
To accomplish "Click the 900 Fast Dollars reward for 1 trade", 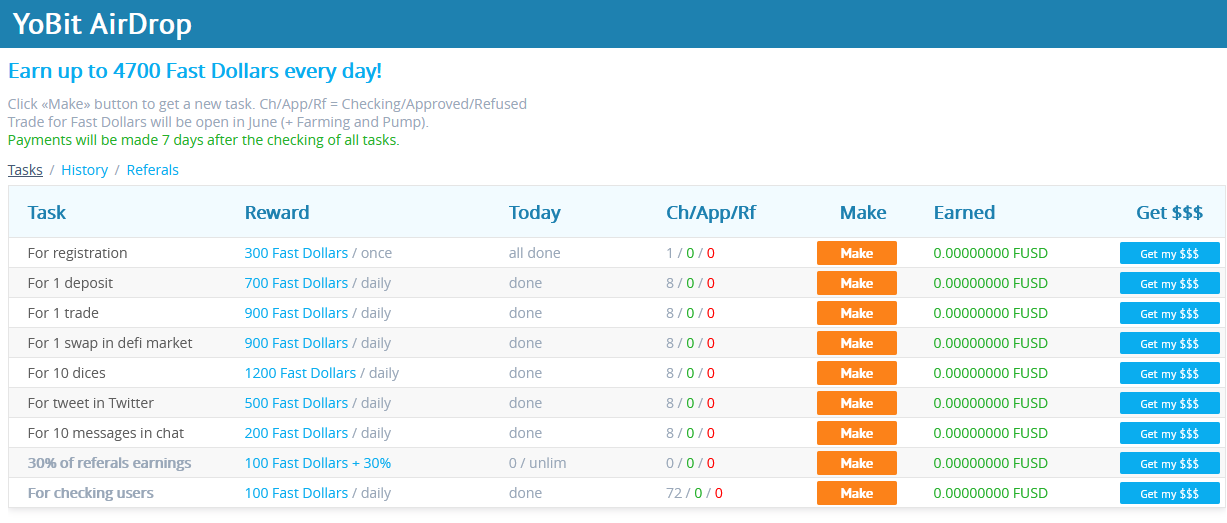I will [x=296, y=313].
